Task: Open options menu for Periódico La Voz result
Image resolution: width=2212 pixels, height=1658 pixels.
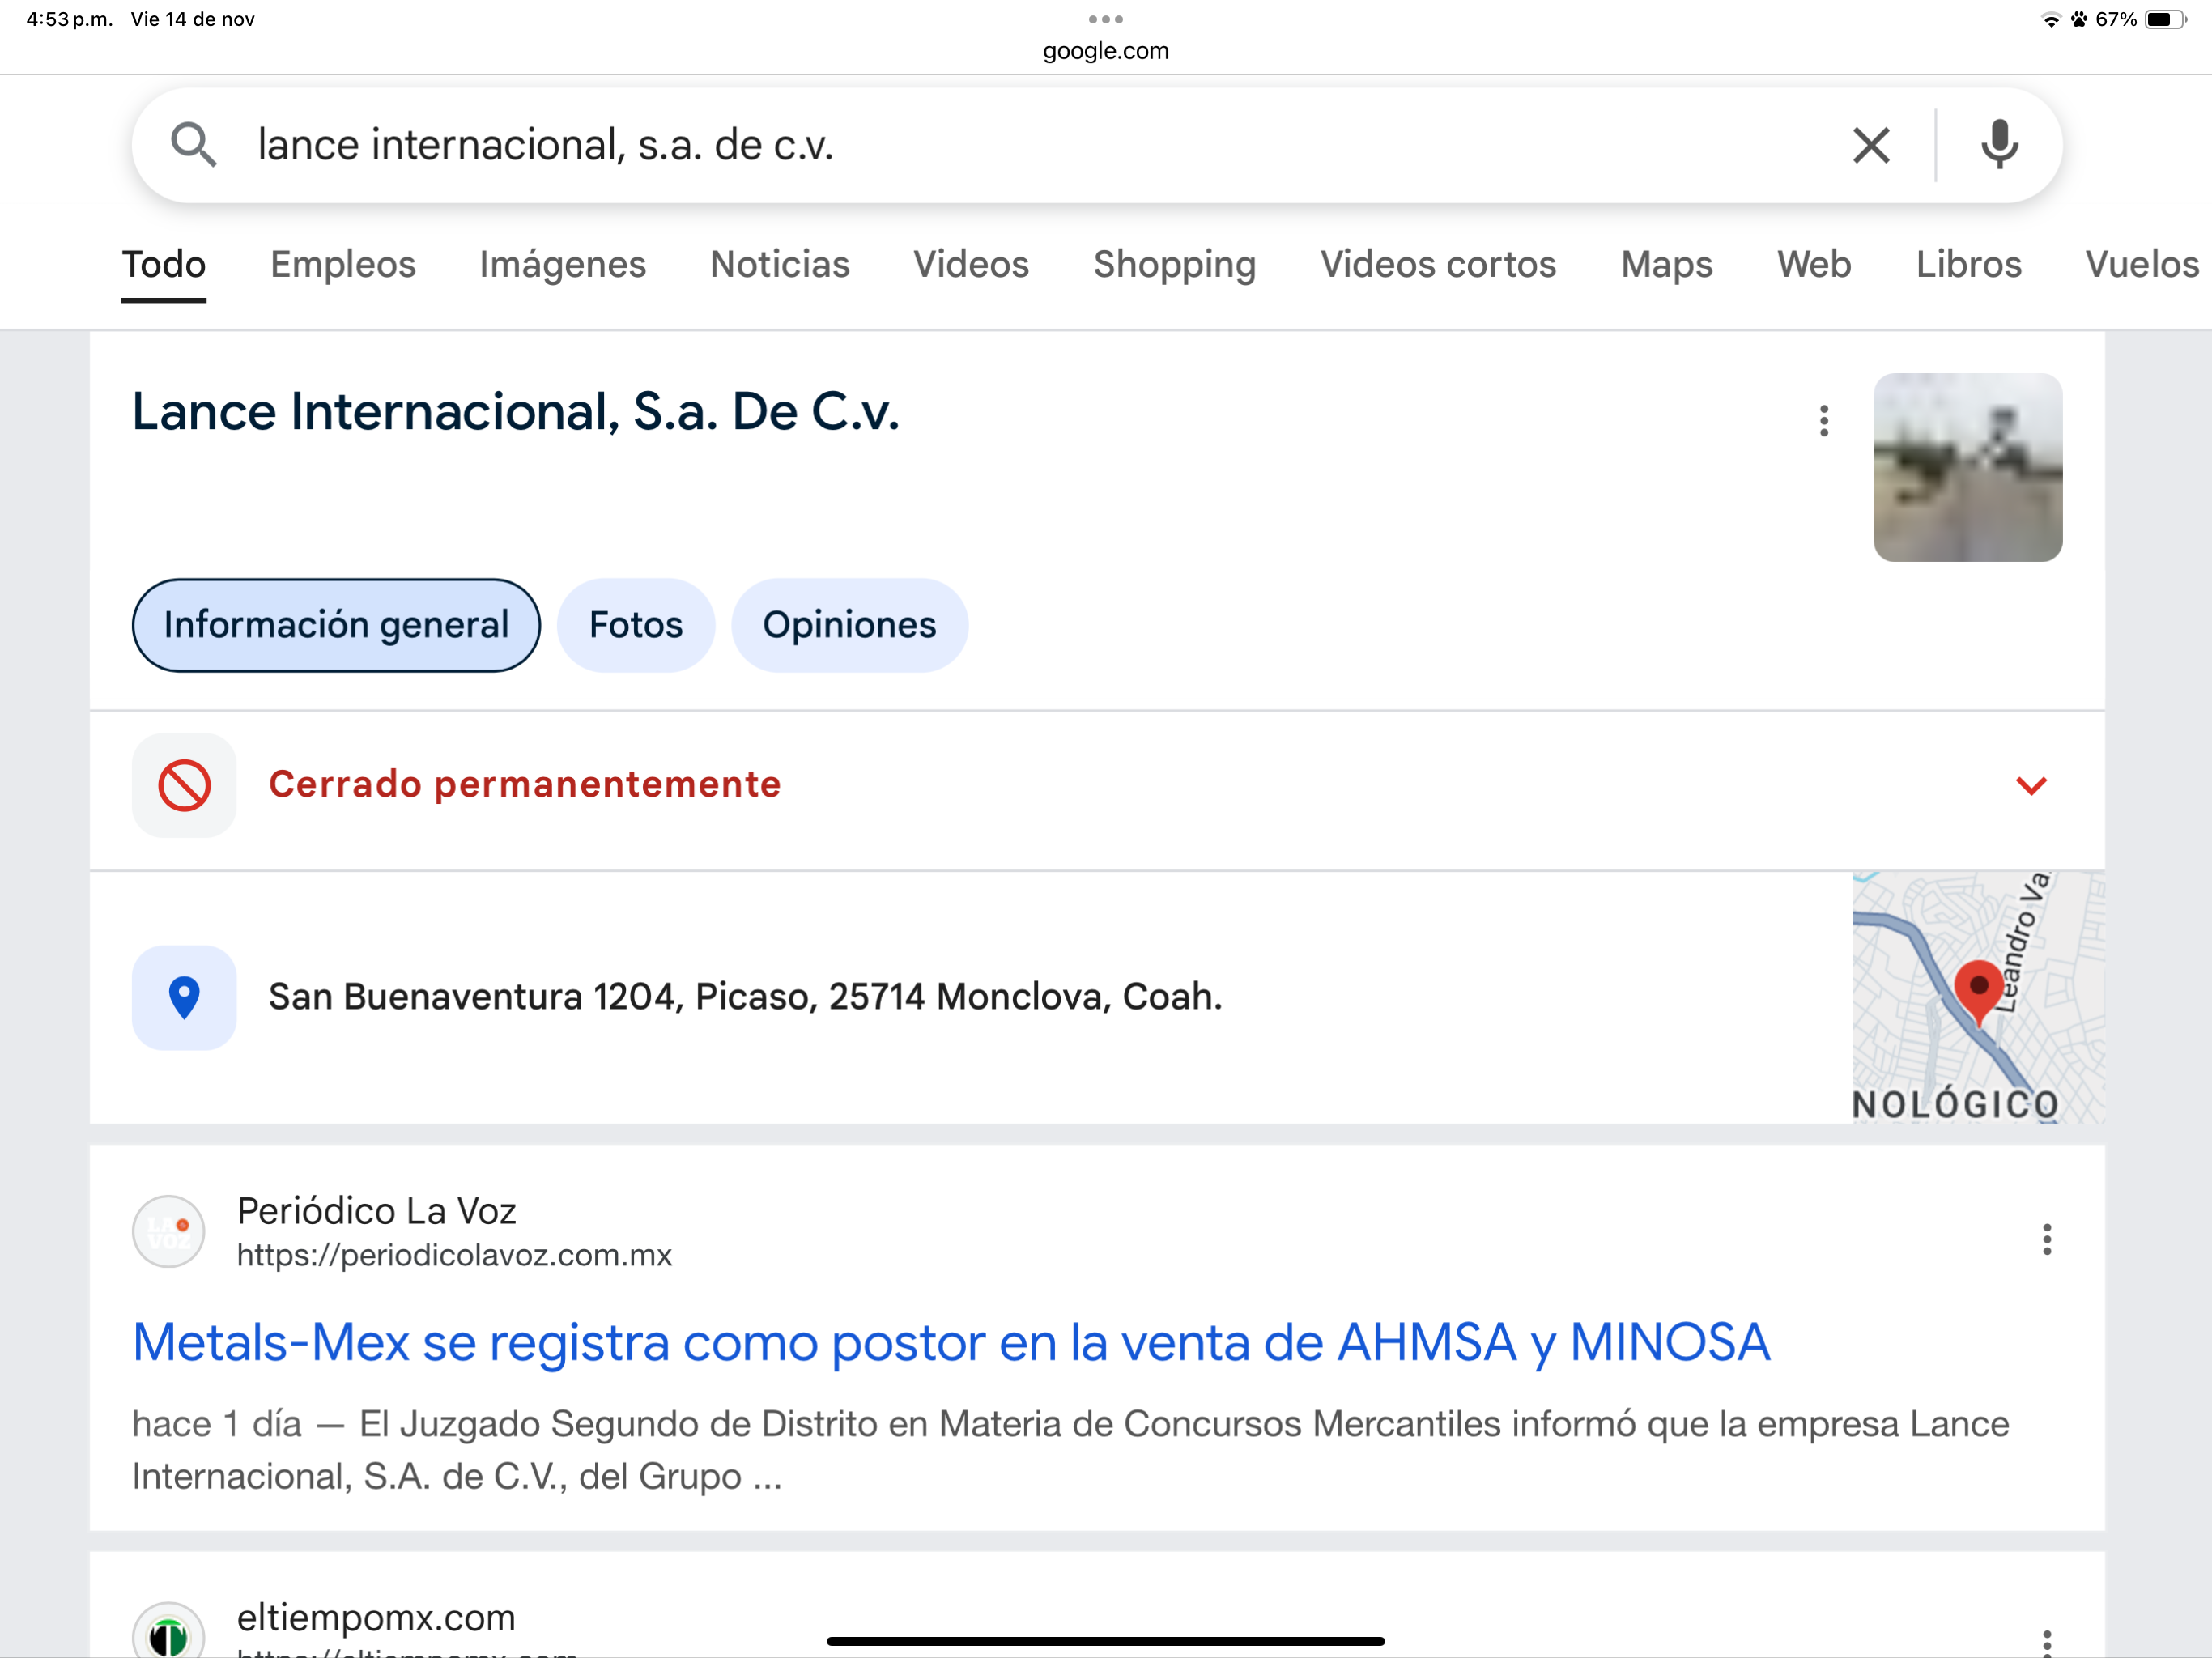Action: point(2046,1239)
